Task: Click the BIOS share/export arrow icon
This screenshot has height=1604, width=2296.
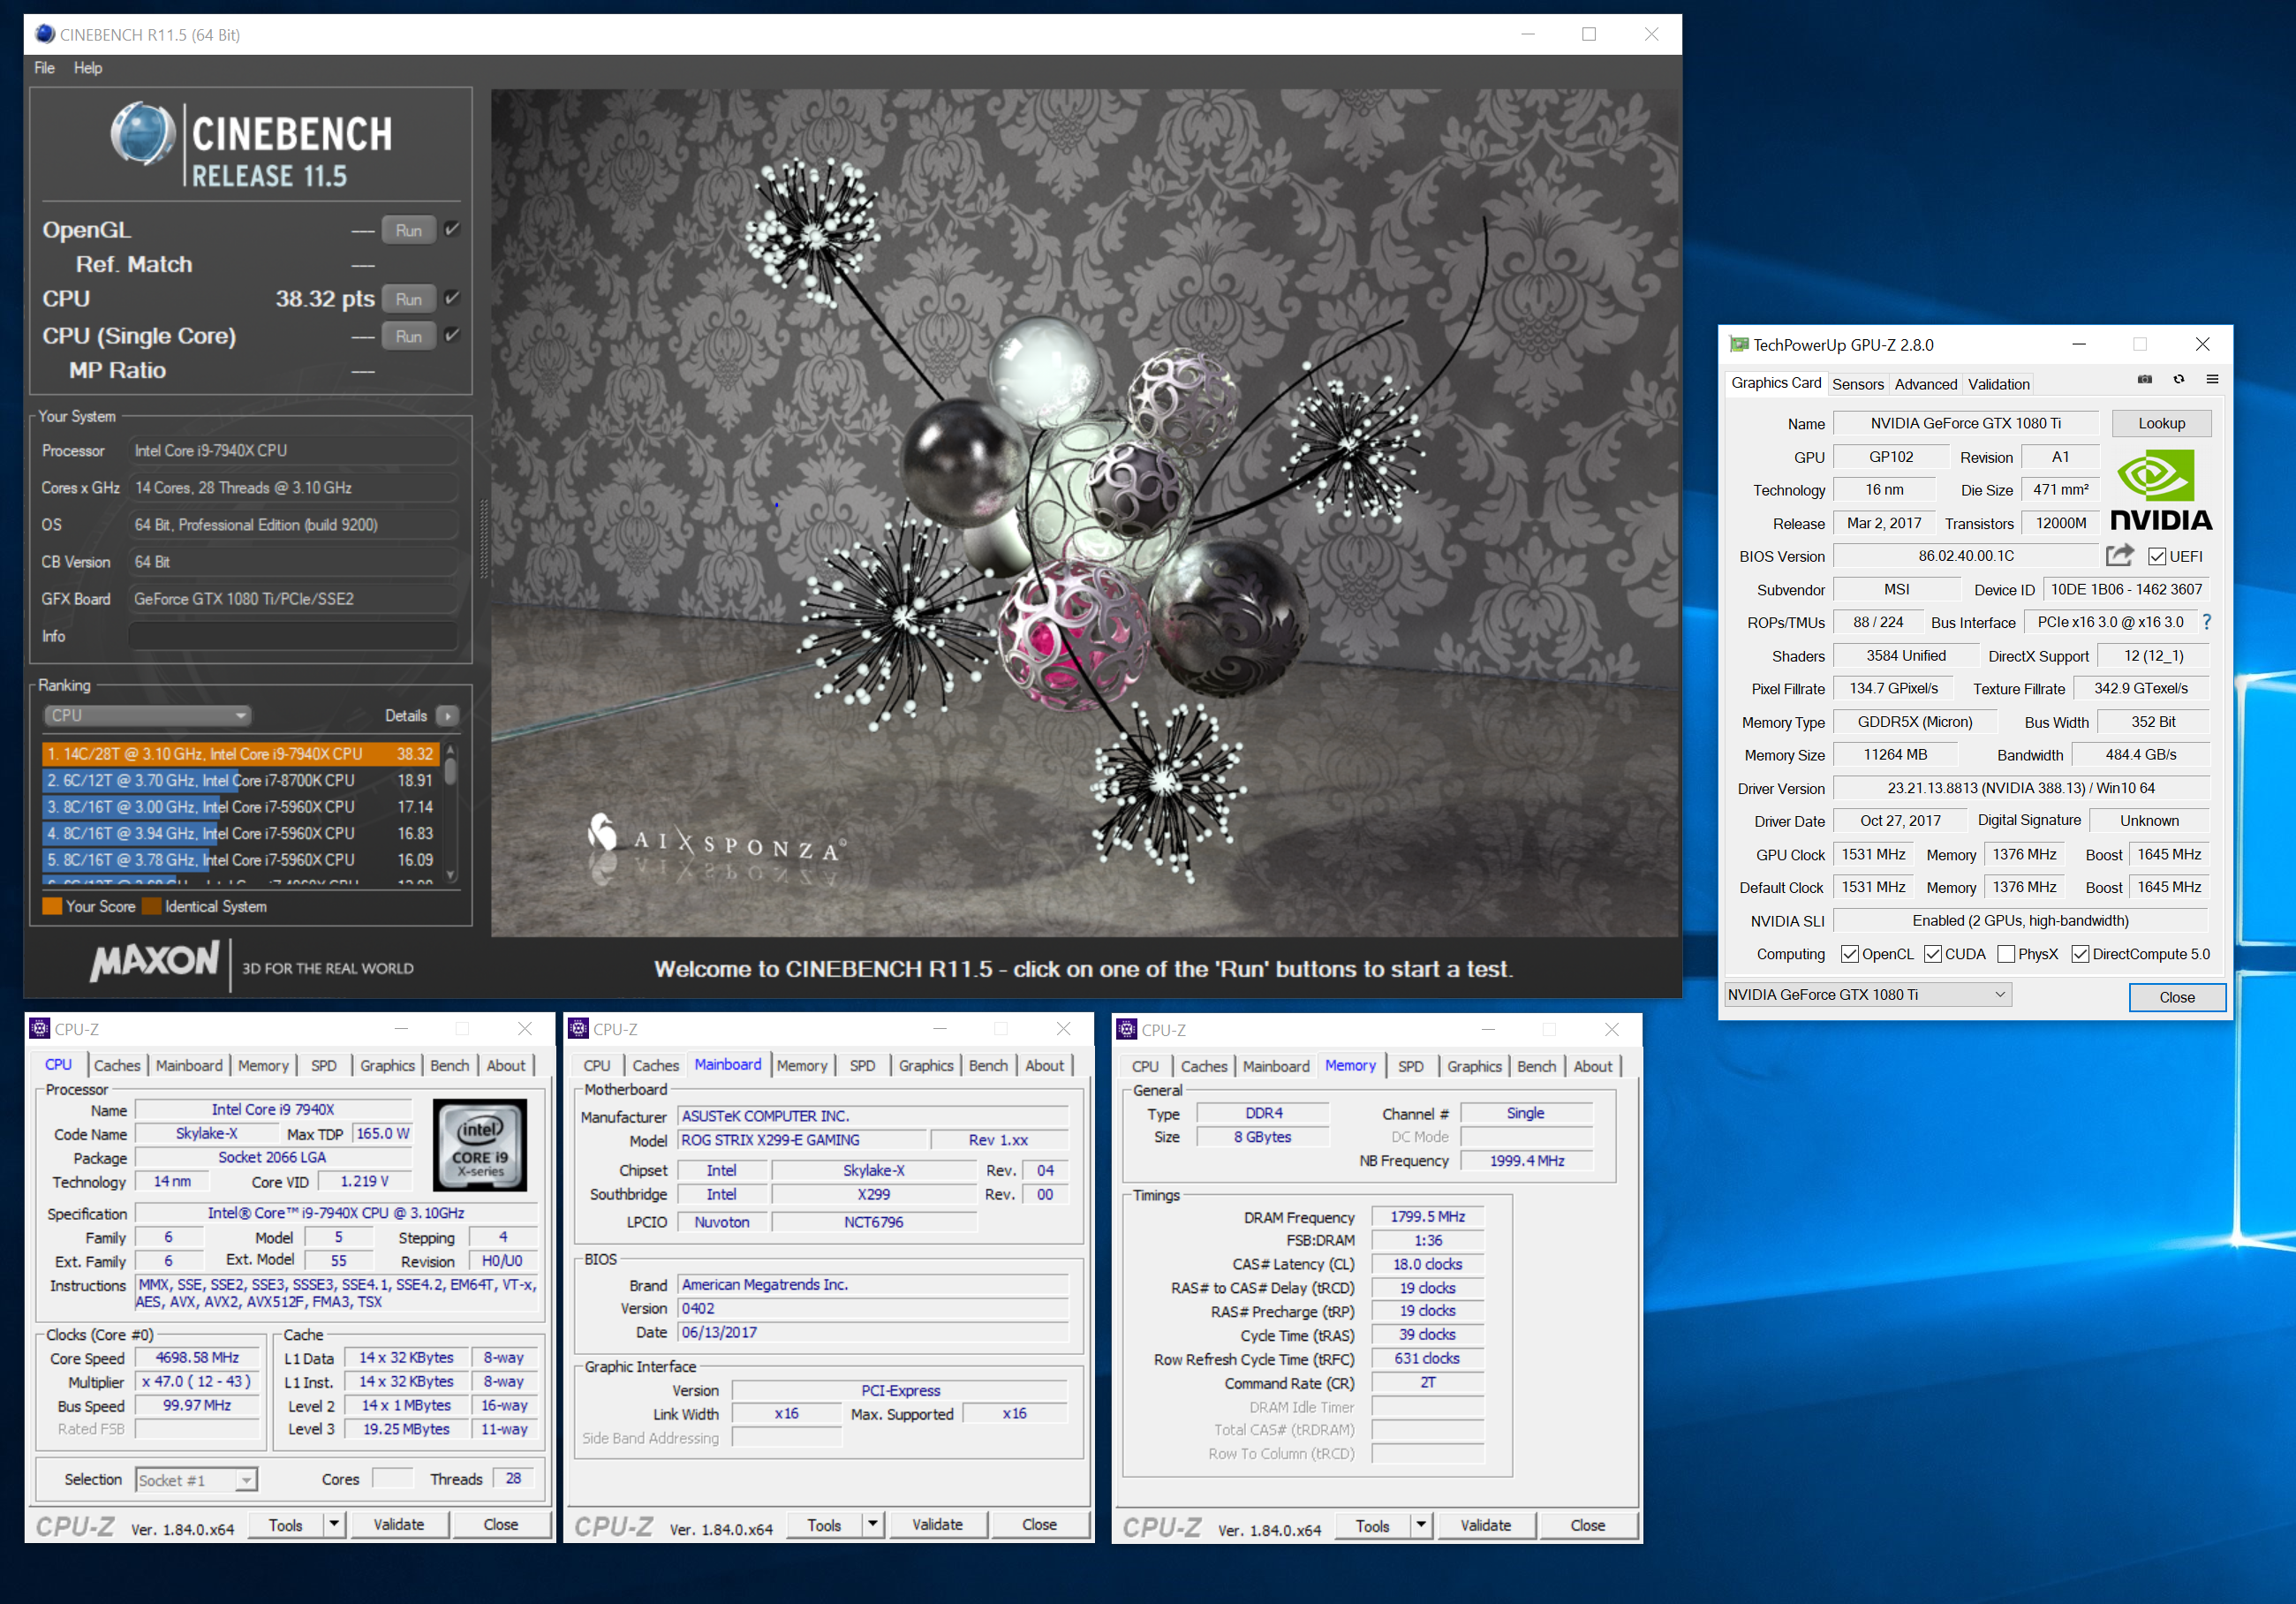Action: coord(2119,555)
